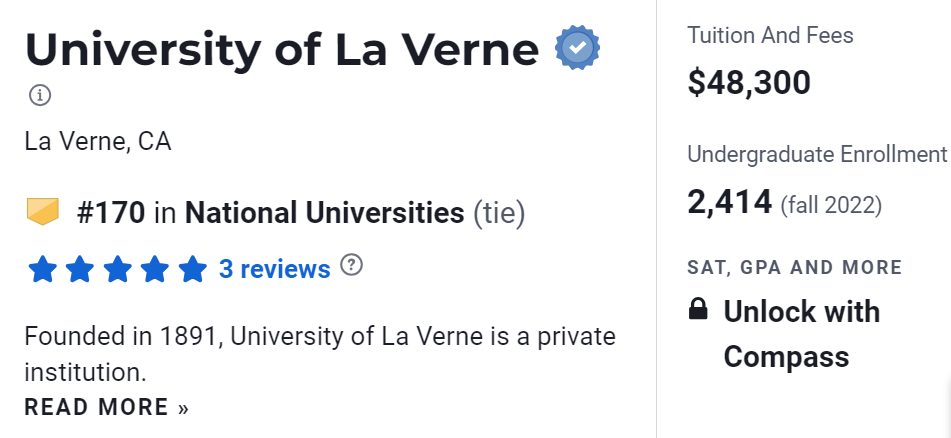Image resolution: width=951 pixels, height=438 pixels.
Task: Click the #170 ranking number
Action: 111,213
